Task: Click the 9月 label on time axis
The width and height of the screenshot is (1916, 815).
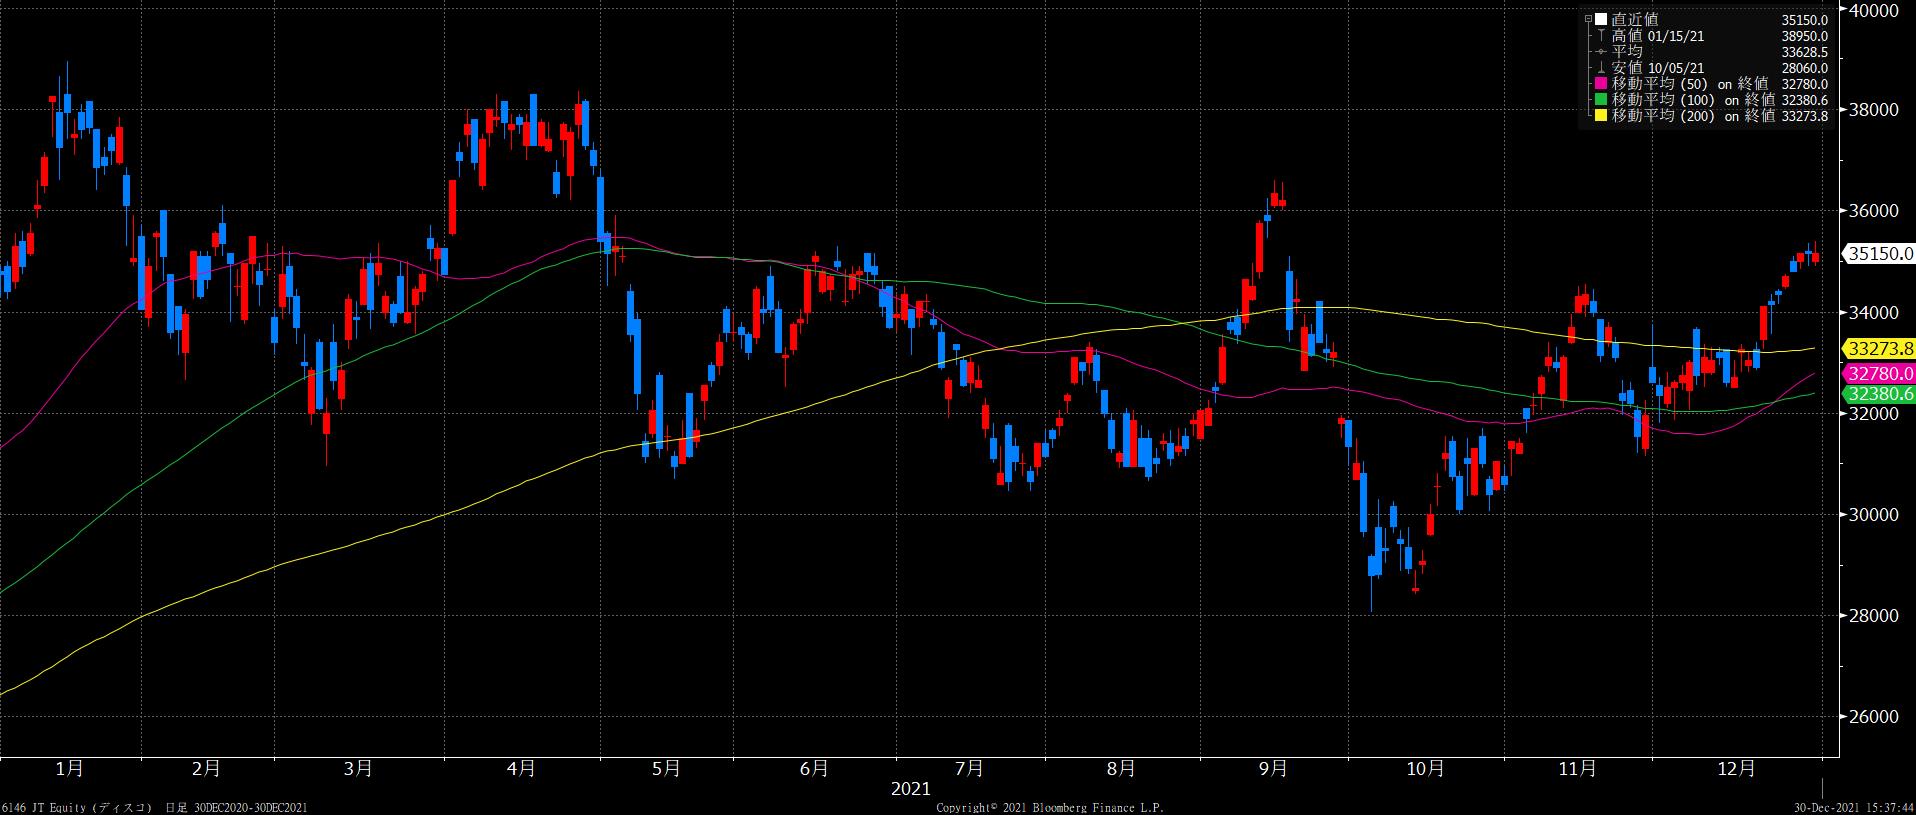Action: pyautogui.click(x=1273, y=769)
